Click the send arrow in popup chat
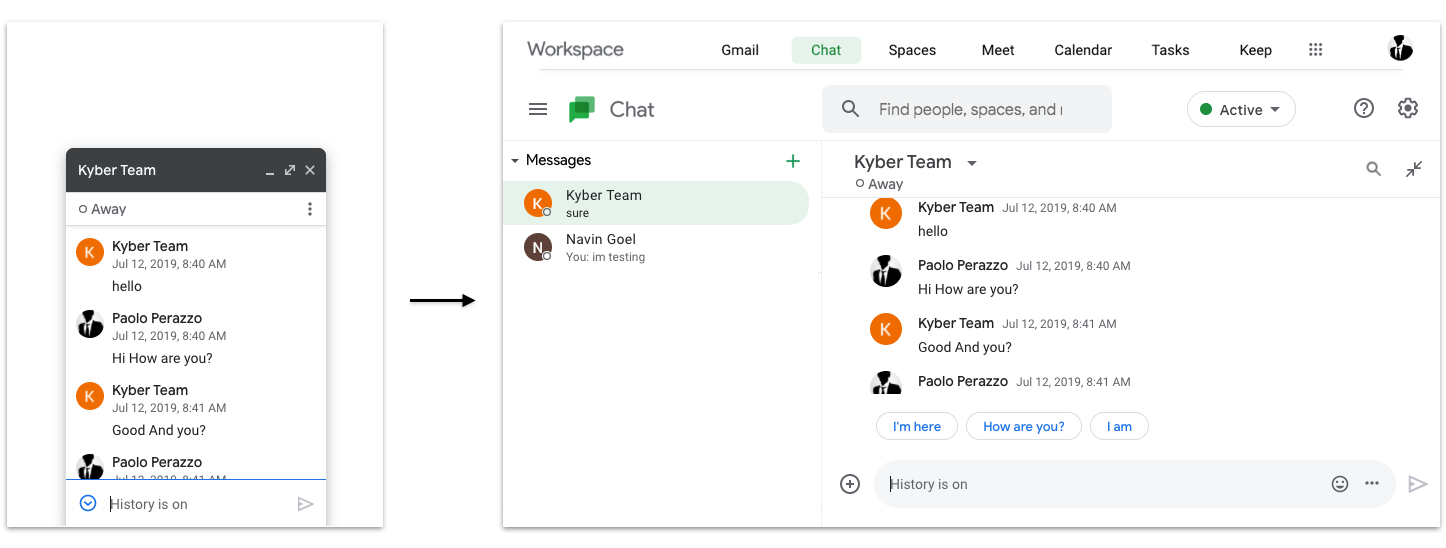 (306, 504)
